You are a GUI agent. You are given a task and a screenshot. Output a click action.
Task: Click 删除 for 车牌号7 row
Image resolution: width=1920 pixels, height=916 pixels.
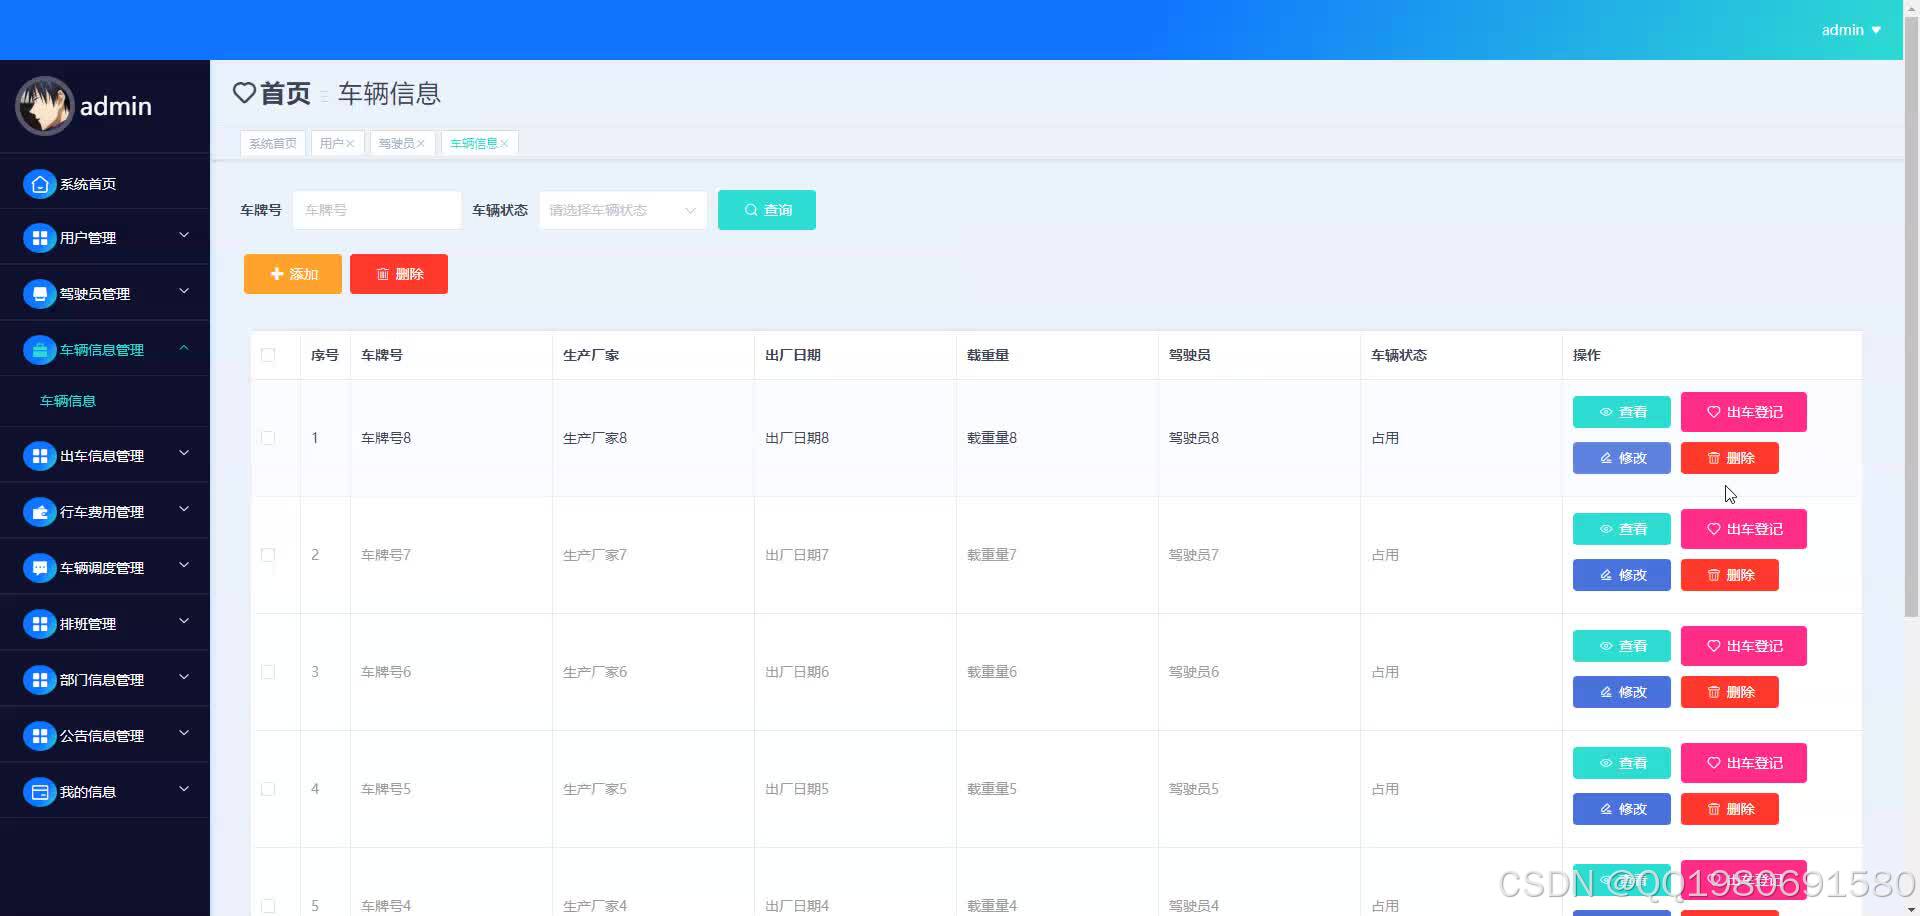click(1730, 575)
